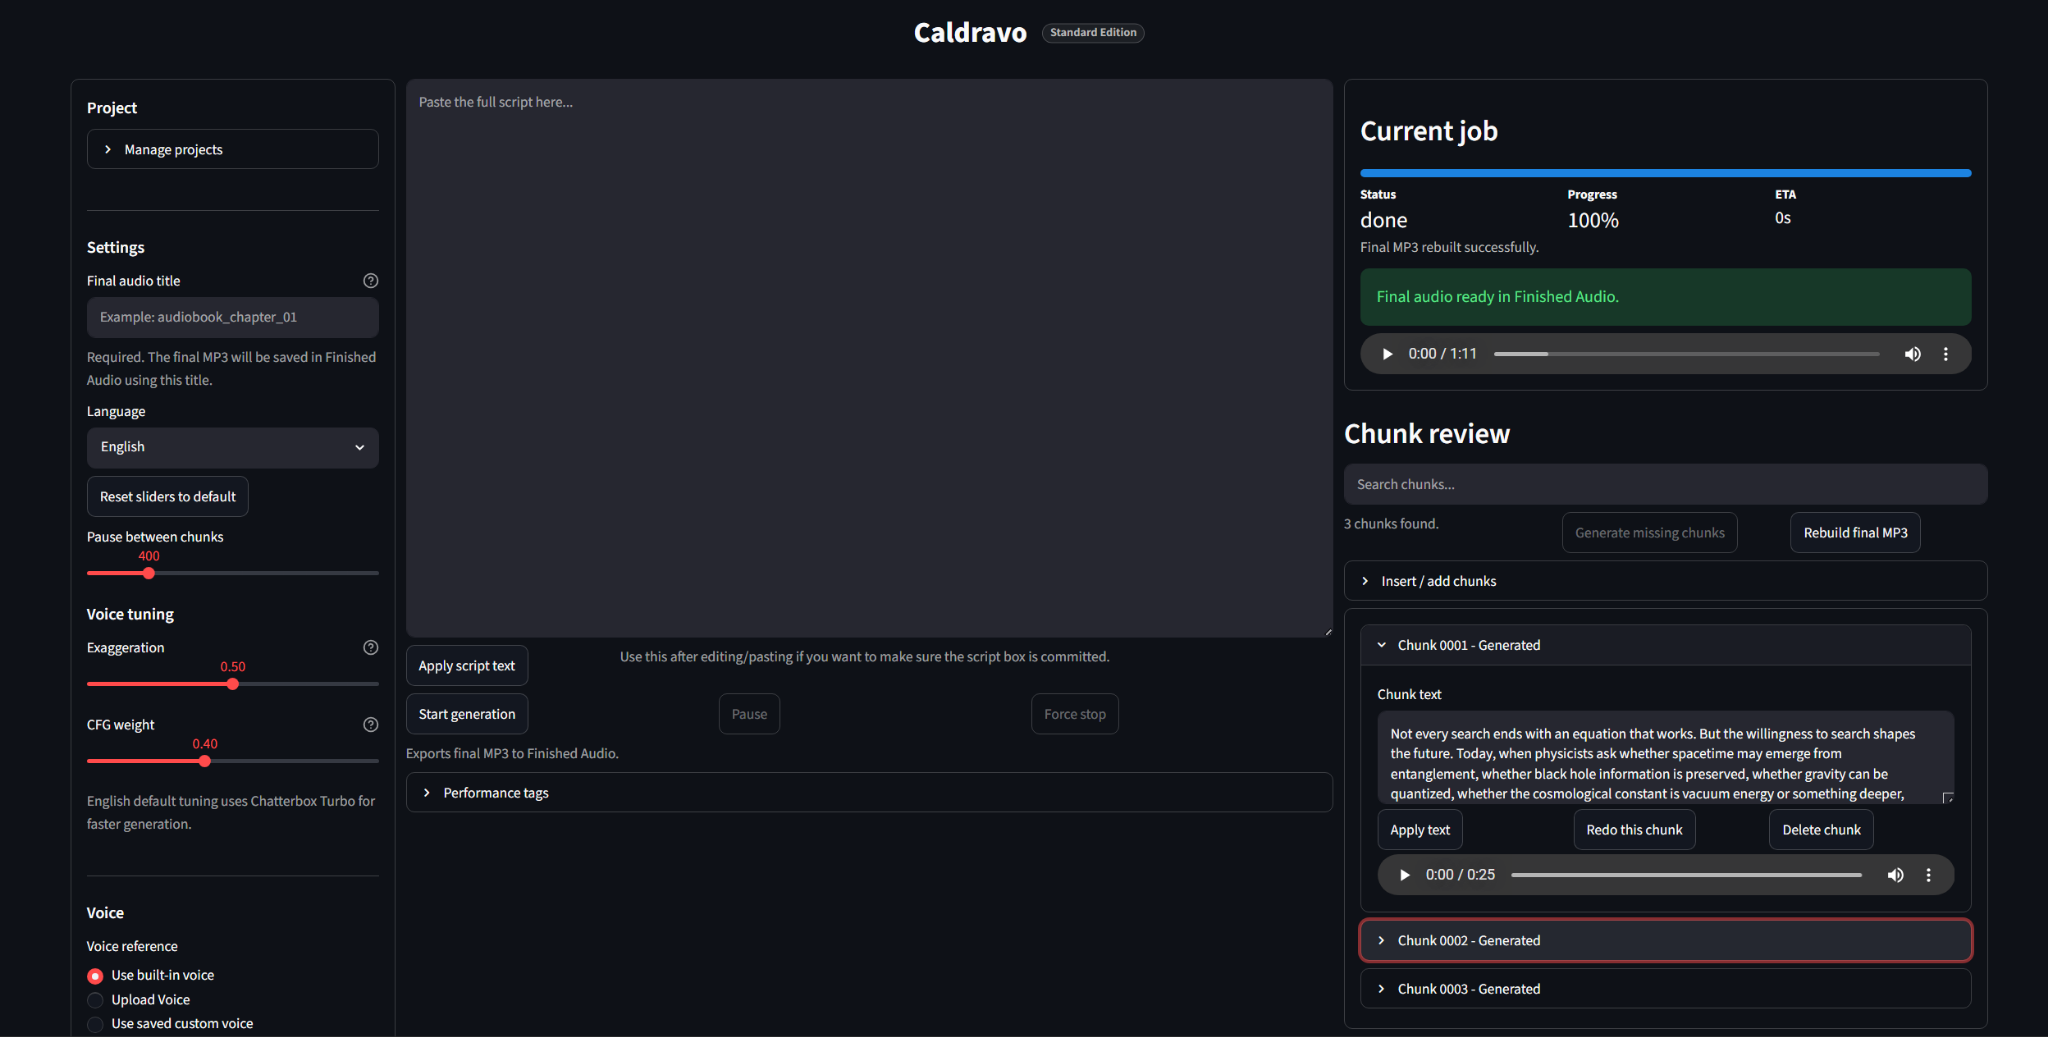
Task: Collapse Chunk 0001 - Generated
Action: point(1665,645)
